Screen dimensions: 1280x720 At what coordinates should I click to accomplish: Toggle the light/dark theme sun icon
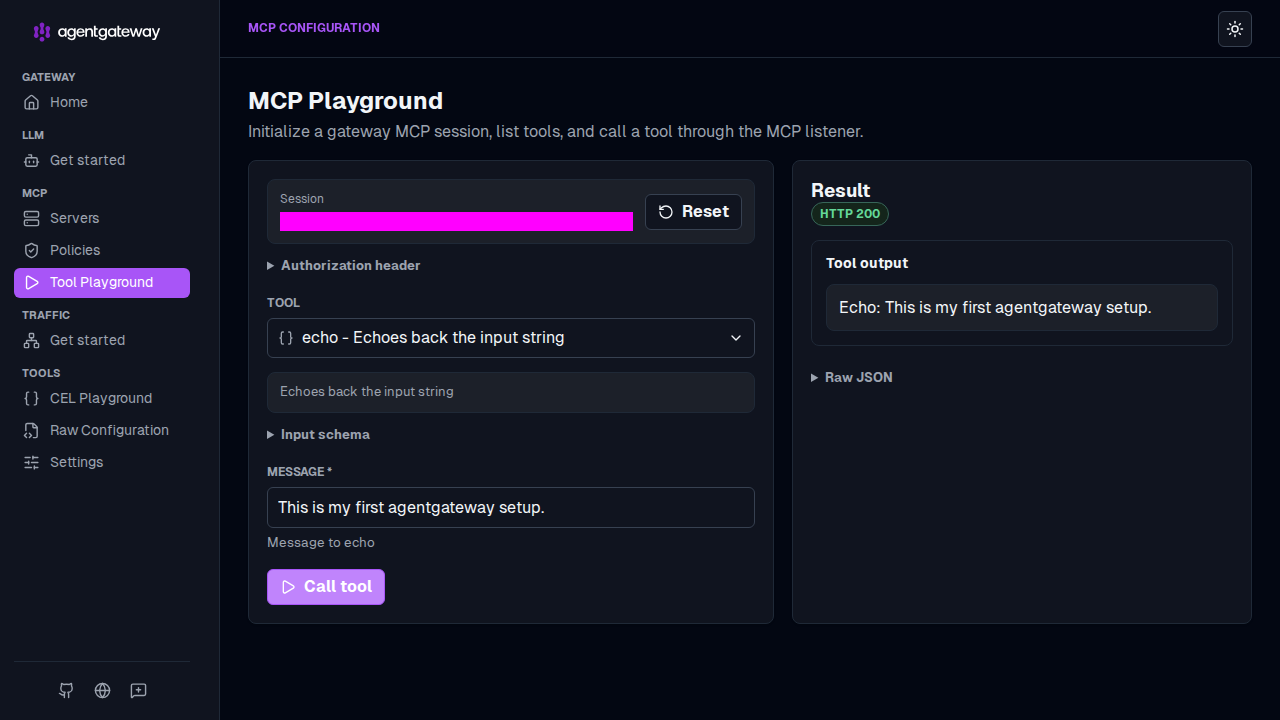pos(1235,29)
